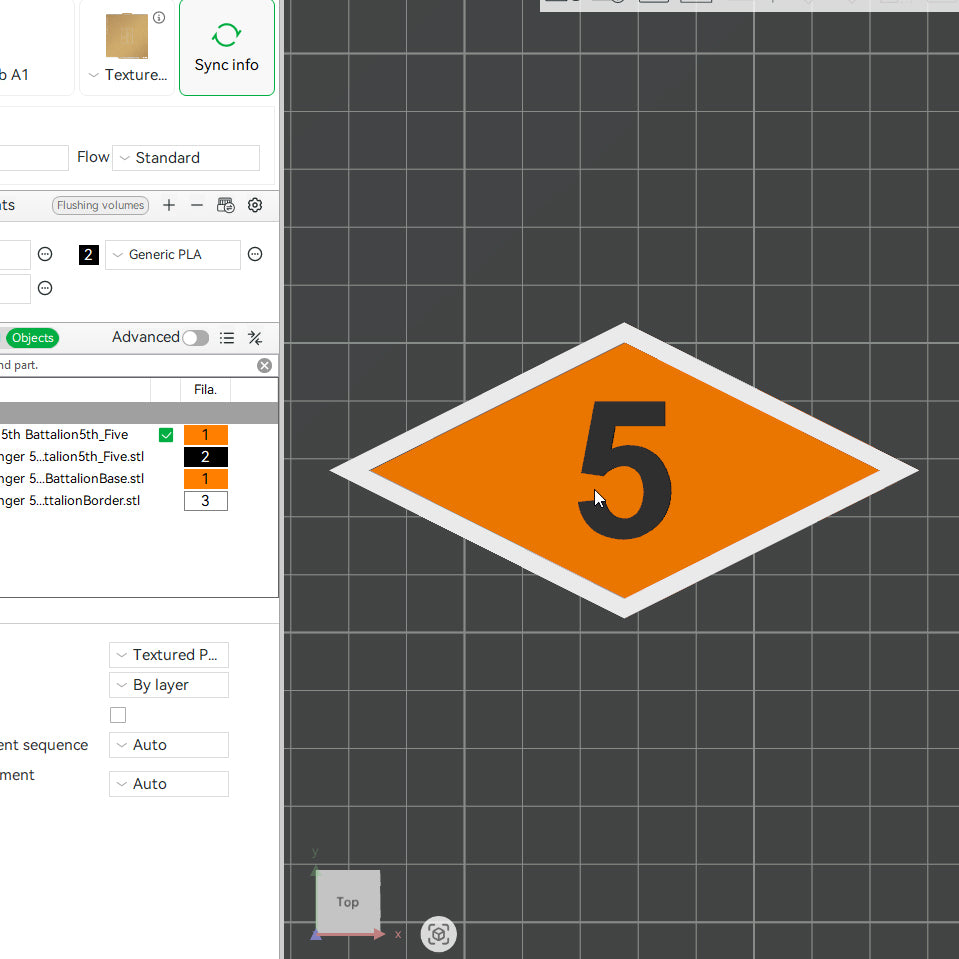Click the remove filament minus icon

click(197, 205)
